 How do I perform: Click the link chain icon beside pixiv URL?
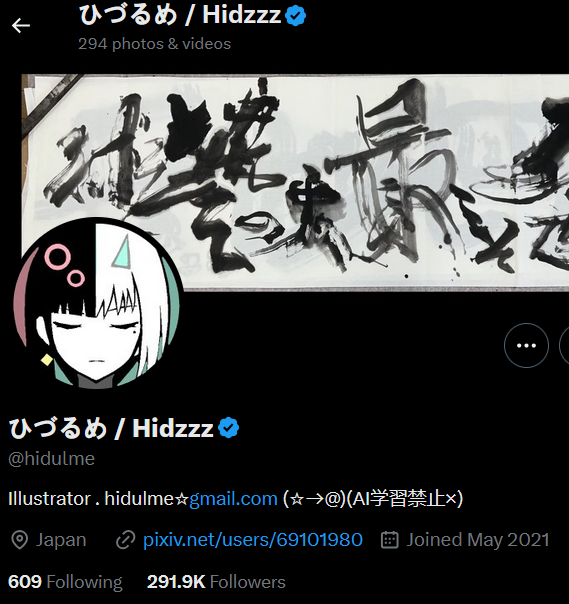coord(126,540)
